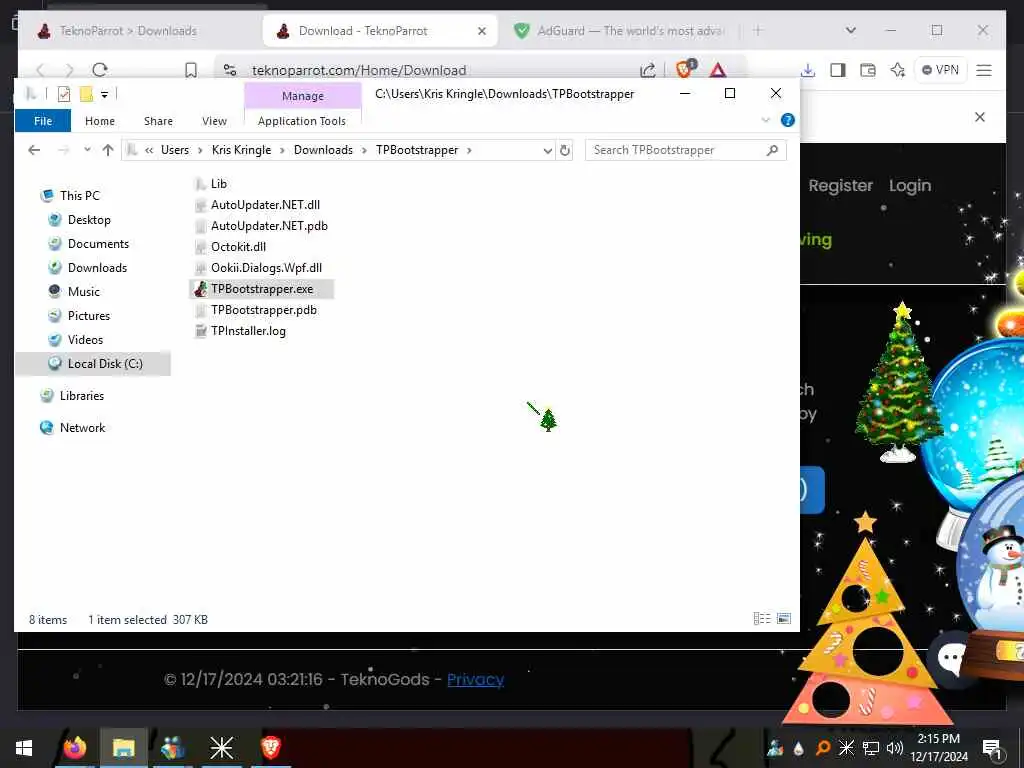Open the View ribbon tab
Image resolution: width=1024 pixels, height=768 pixels.
pyautogui.click(x=214, y=121)
